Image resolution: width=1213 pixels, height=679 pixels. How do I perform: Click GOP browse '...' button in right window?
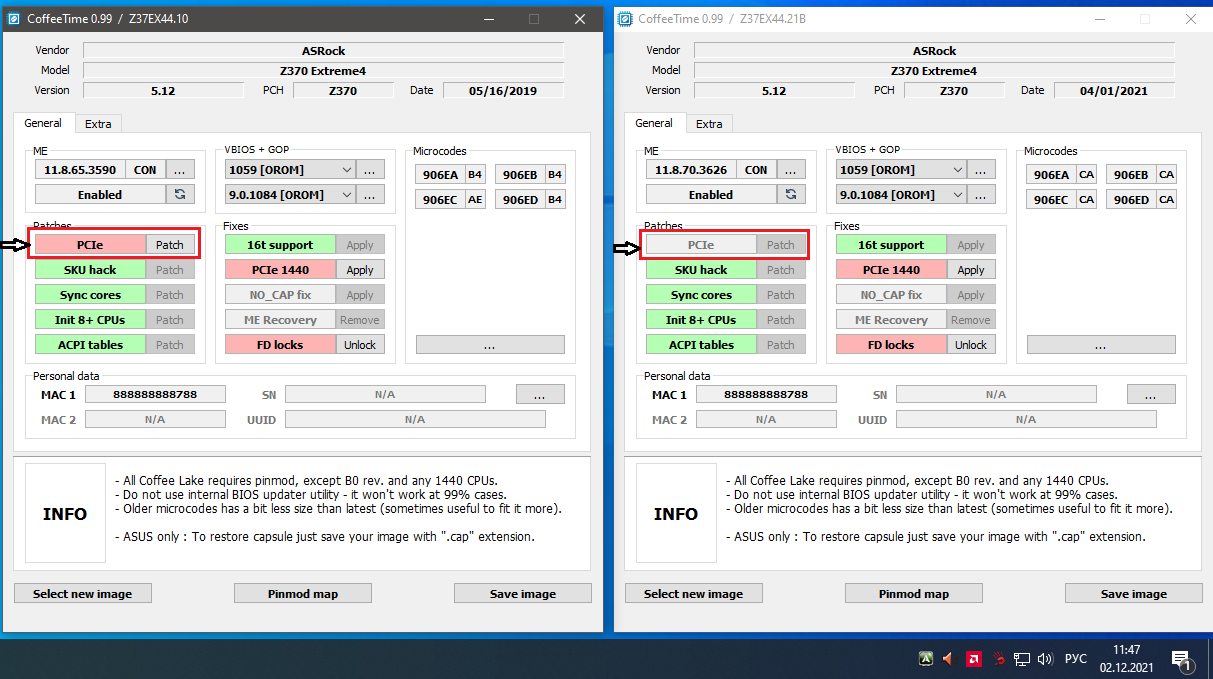click(x=981, y=195)
